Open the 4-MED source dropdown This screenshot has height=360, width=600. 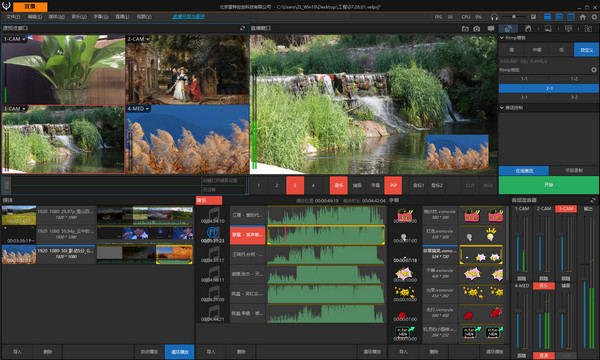(x=147, y=109)
